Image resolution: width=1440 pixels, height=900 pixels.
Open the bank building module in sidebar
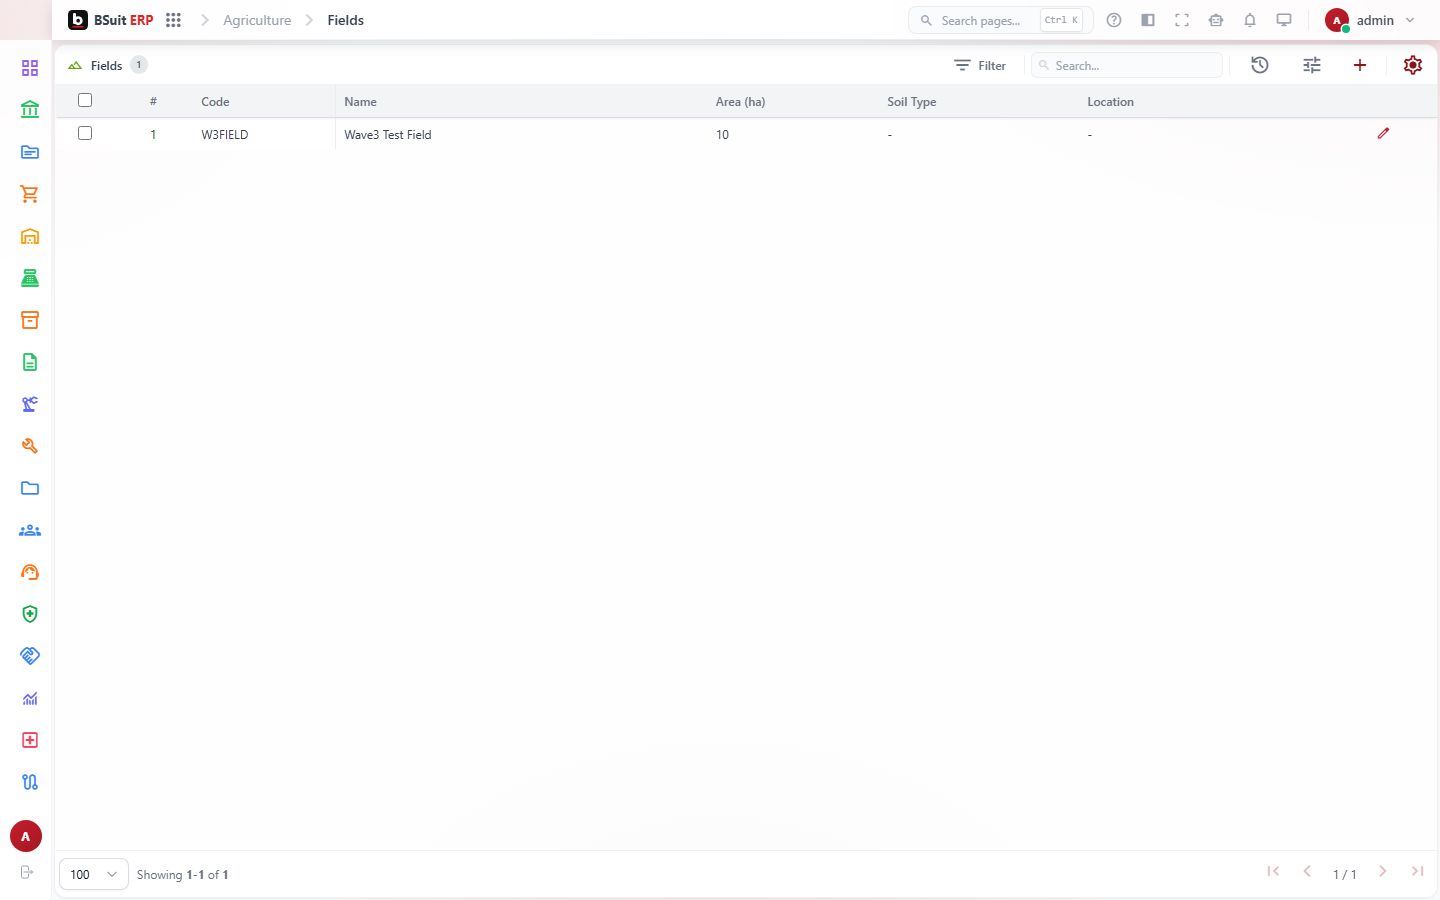pos(30,110)
